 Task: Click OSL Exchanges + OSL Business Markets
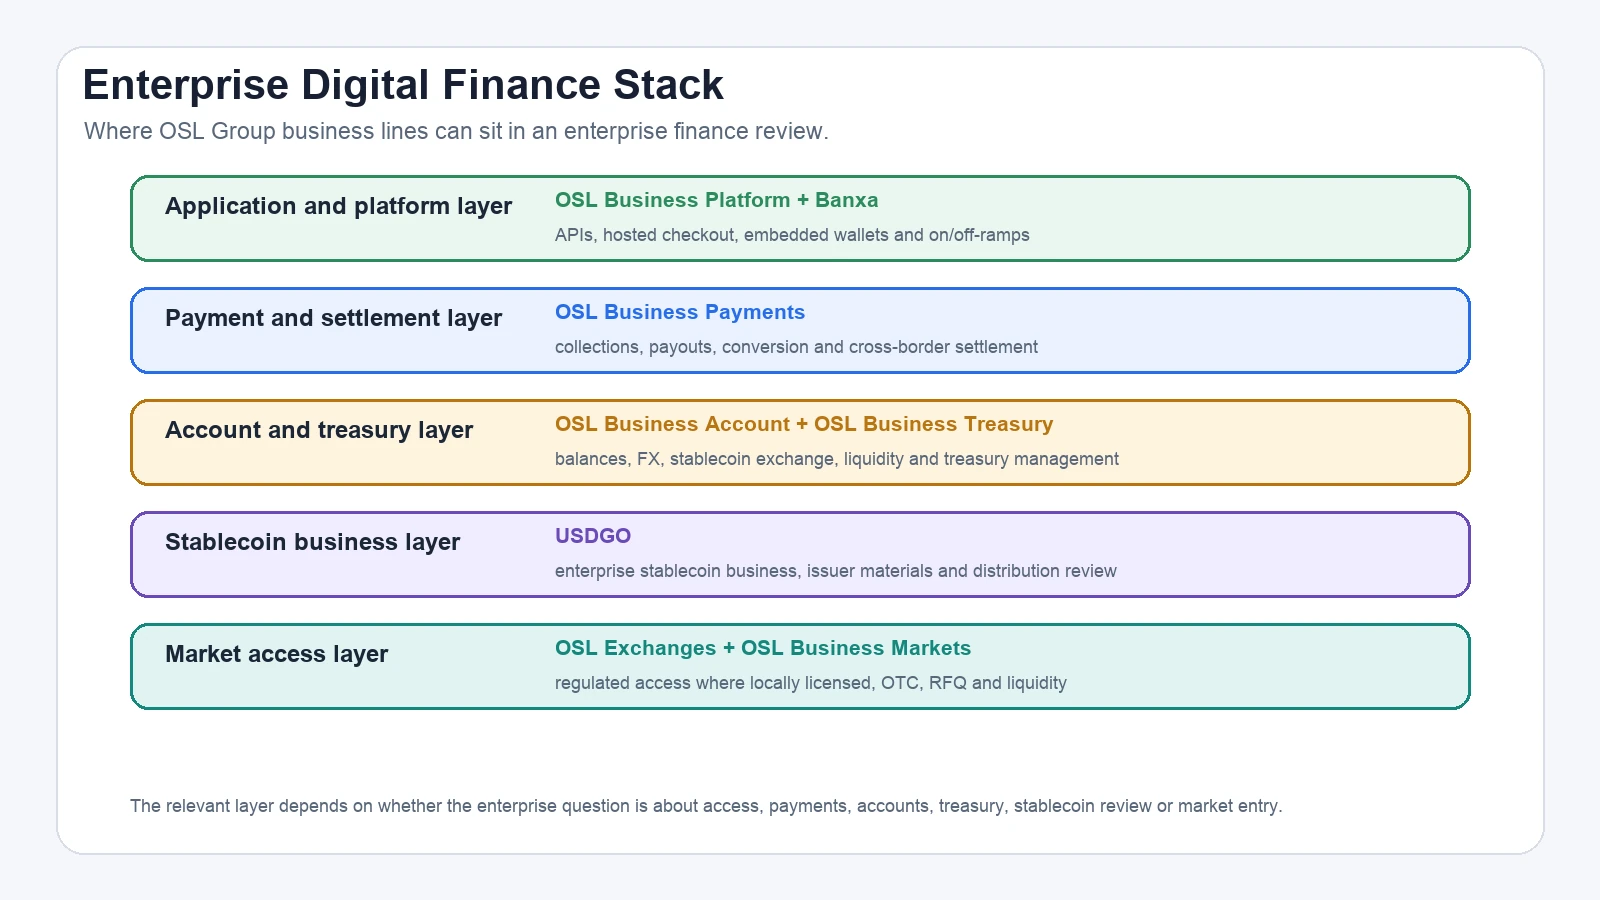(763, 648)
